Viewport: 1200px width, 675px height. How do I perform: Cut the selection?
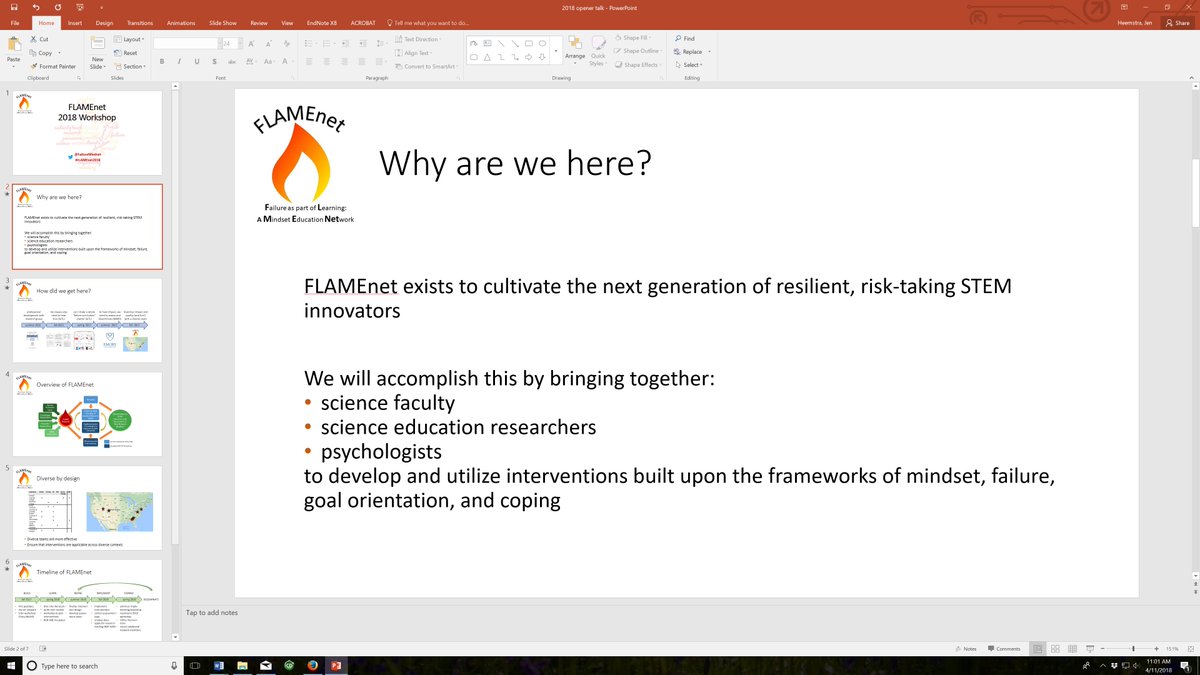click(39, 39)
